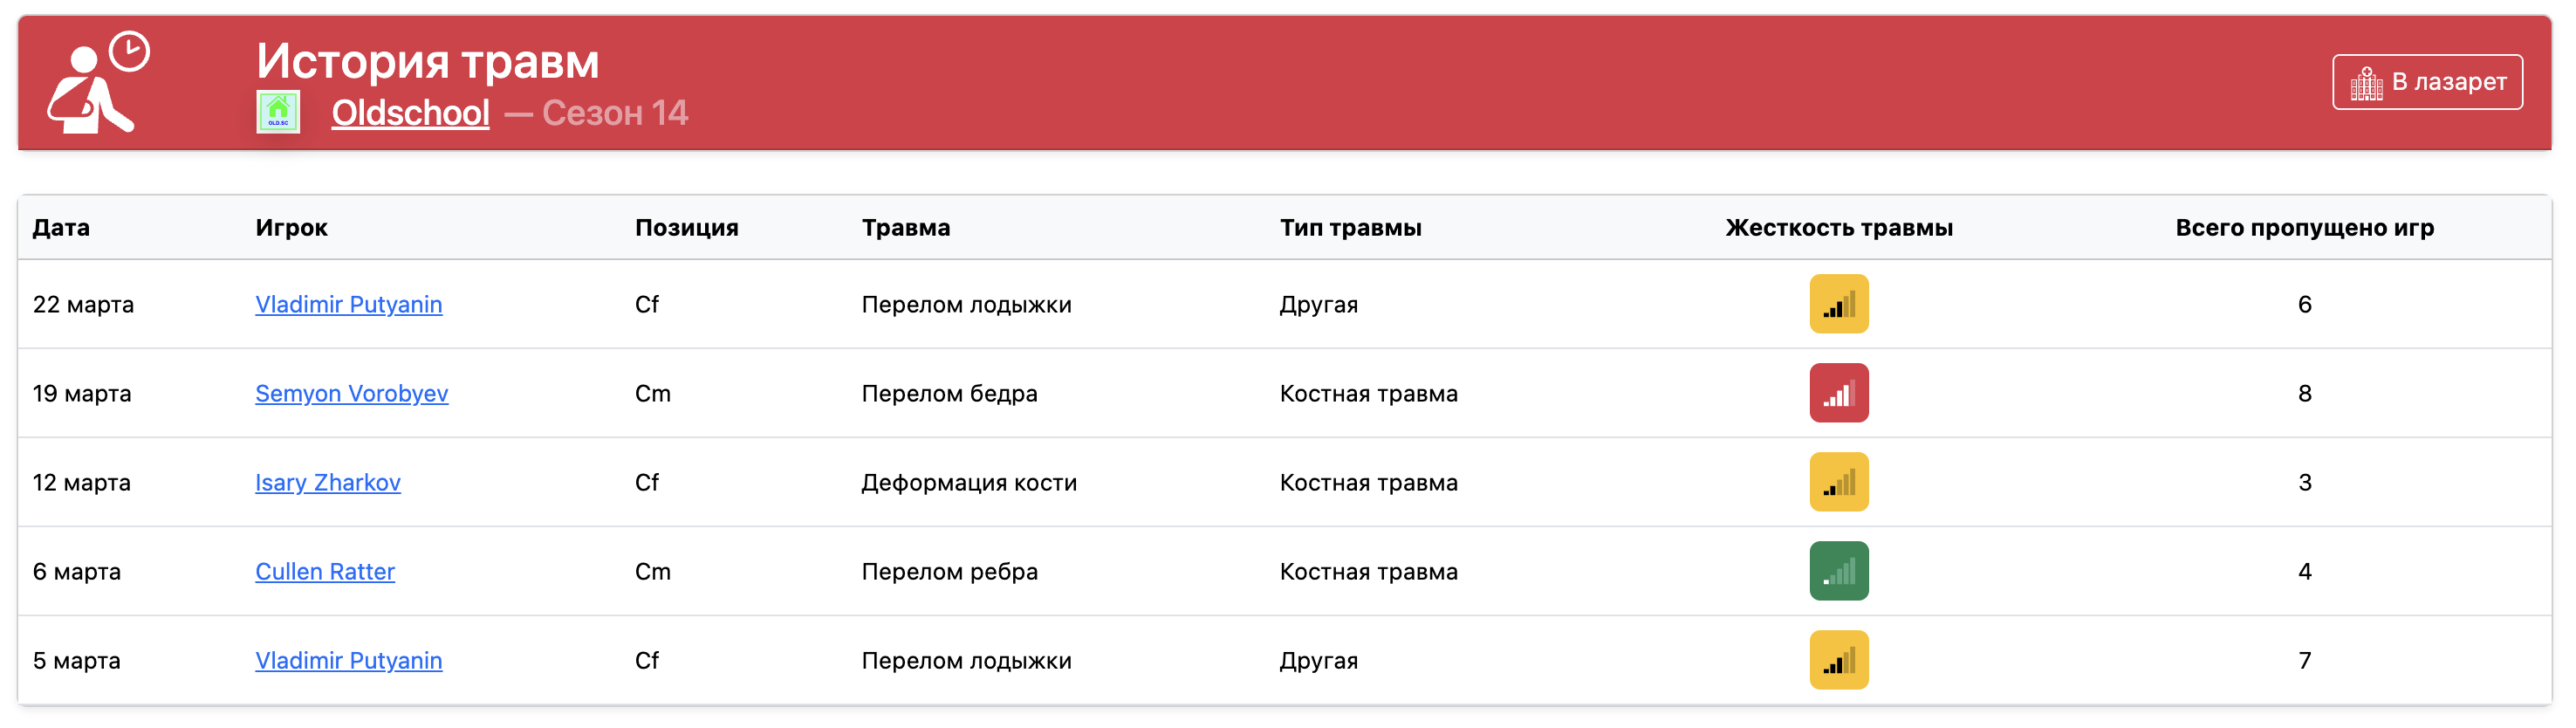Open Cullen Ratter's player profile

[325, 571]
